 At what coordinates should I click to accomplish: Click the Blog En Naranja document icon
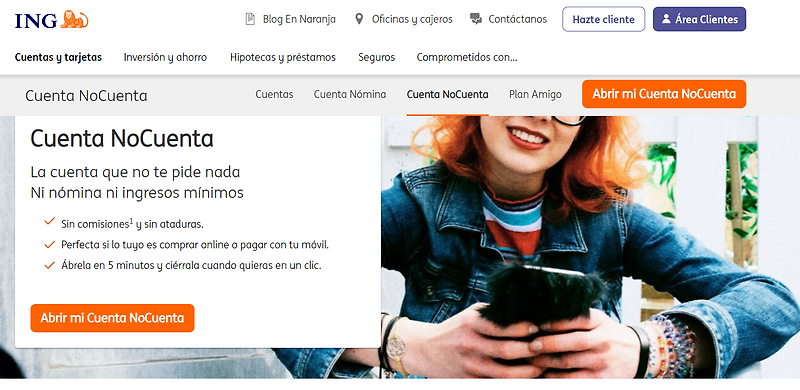pos(250,19)
